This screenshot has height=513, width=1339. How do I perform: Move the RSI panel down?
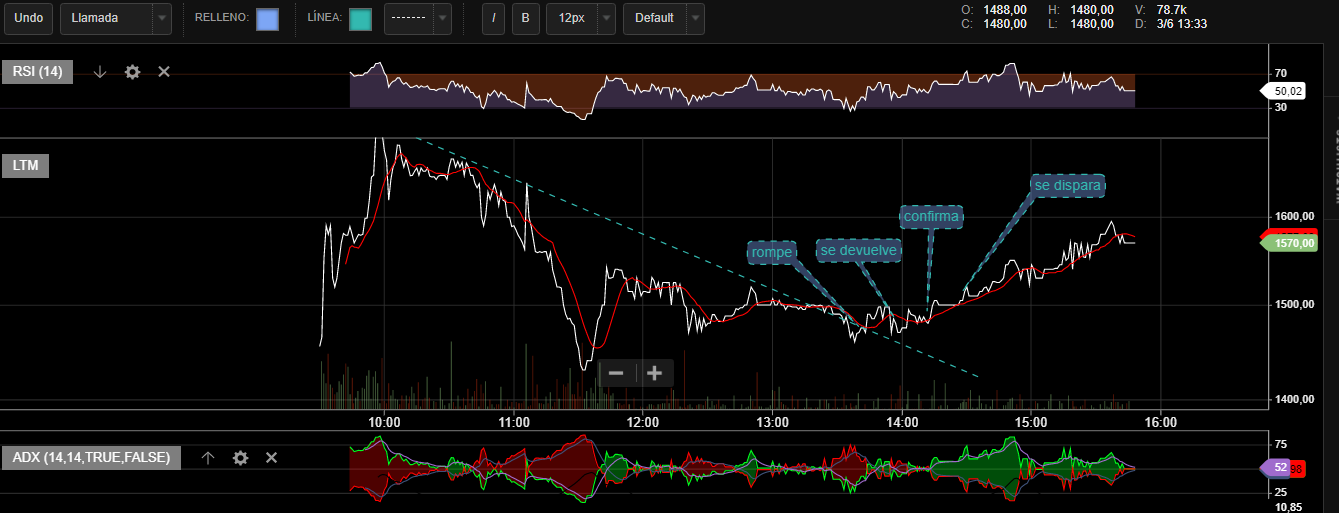pos(100,72)
